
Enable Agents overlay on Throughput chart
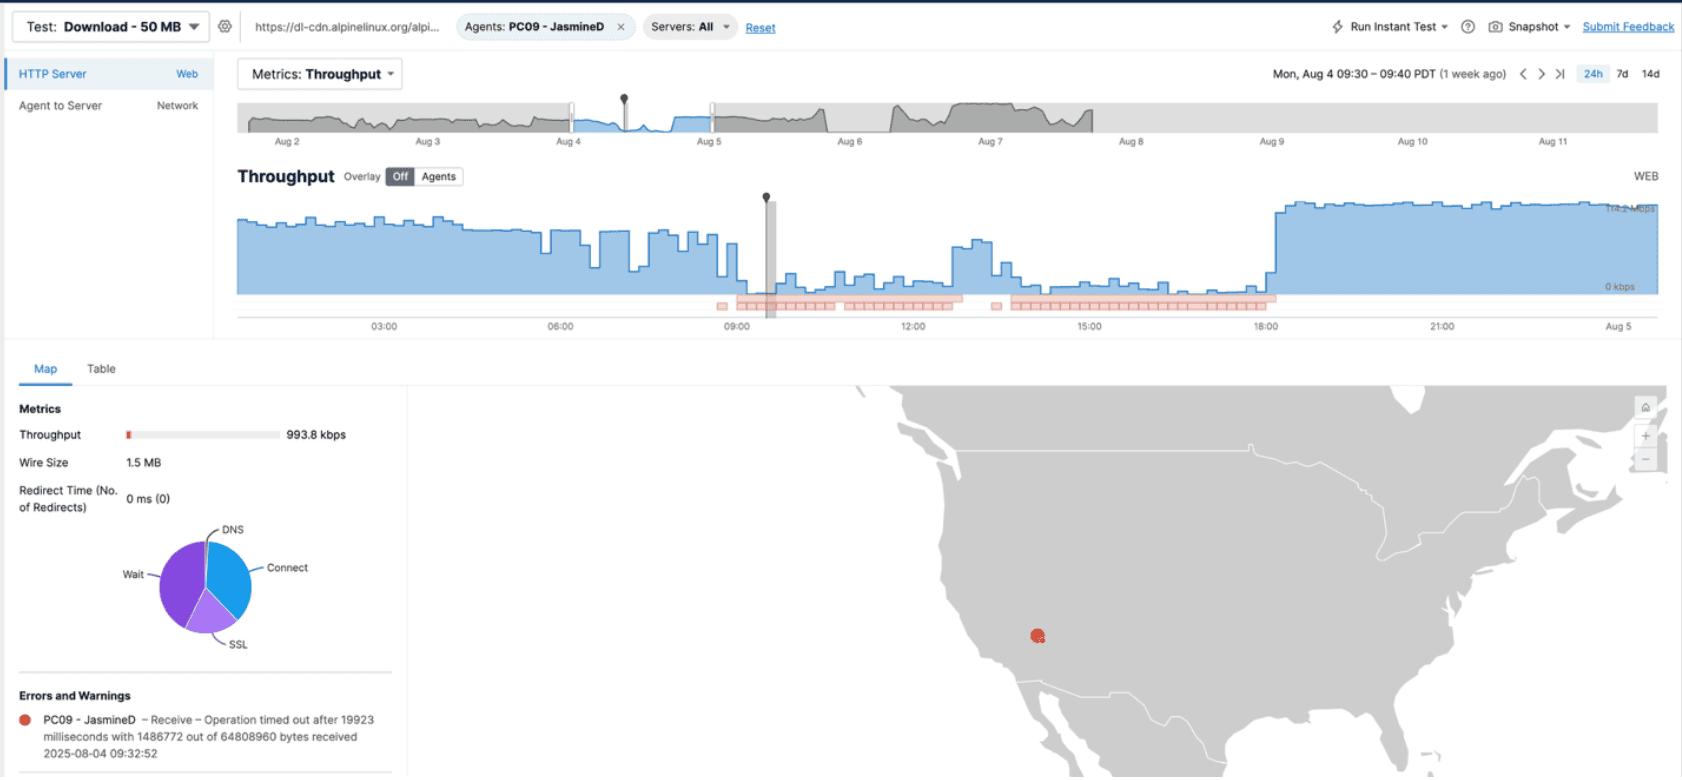(438, 177)
